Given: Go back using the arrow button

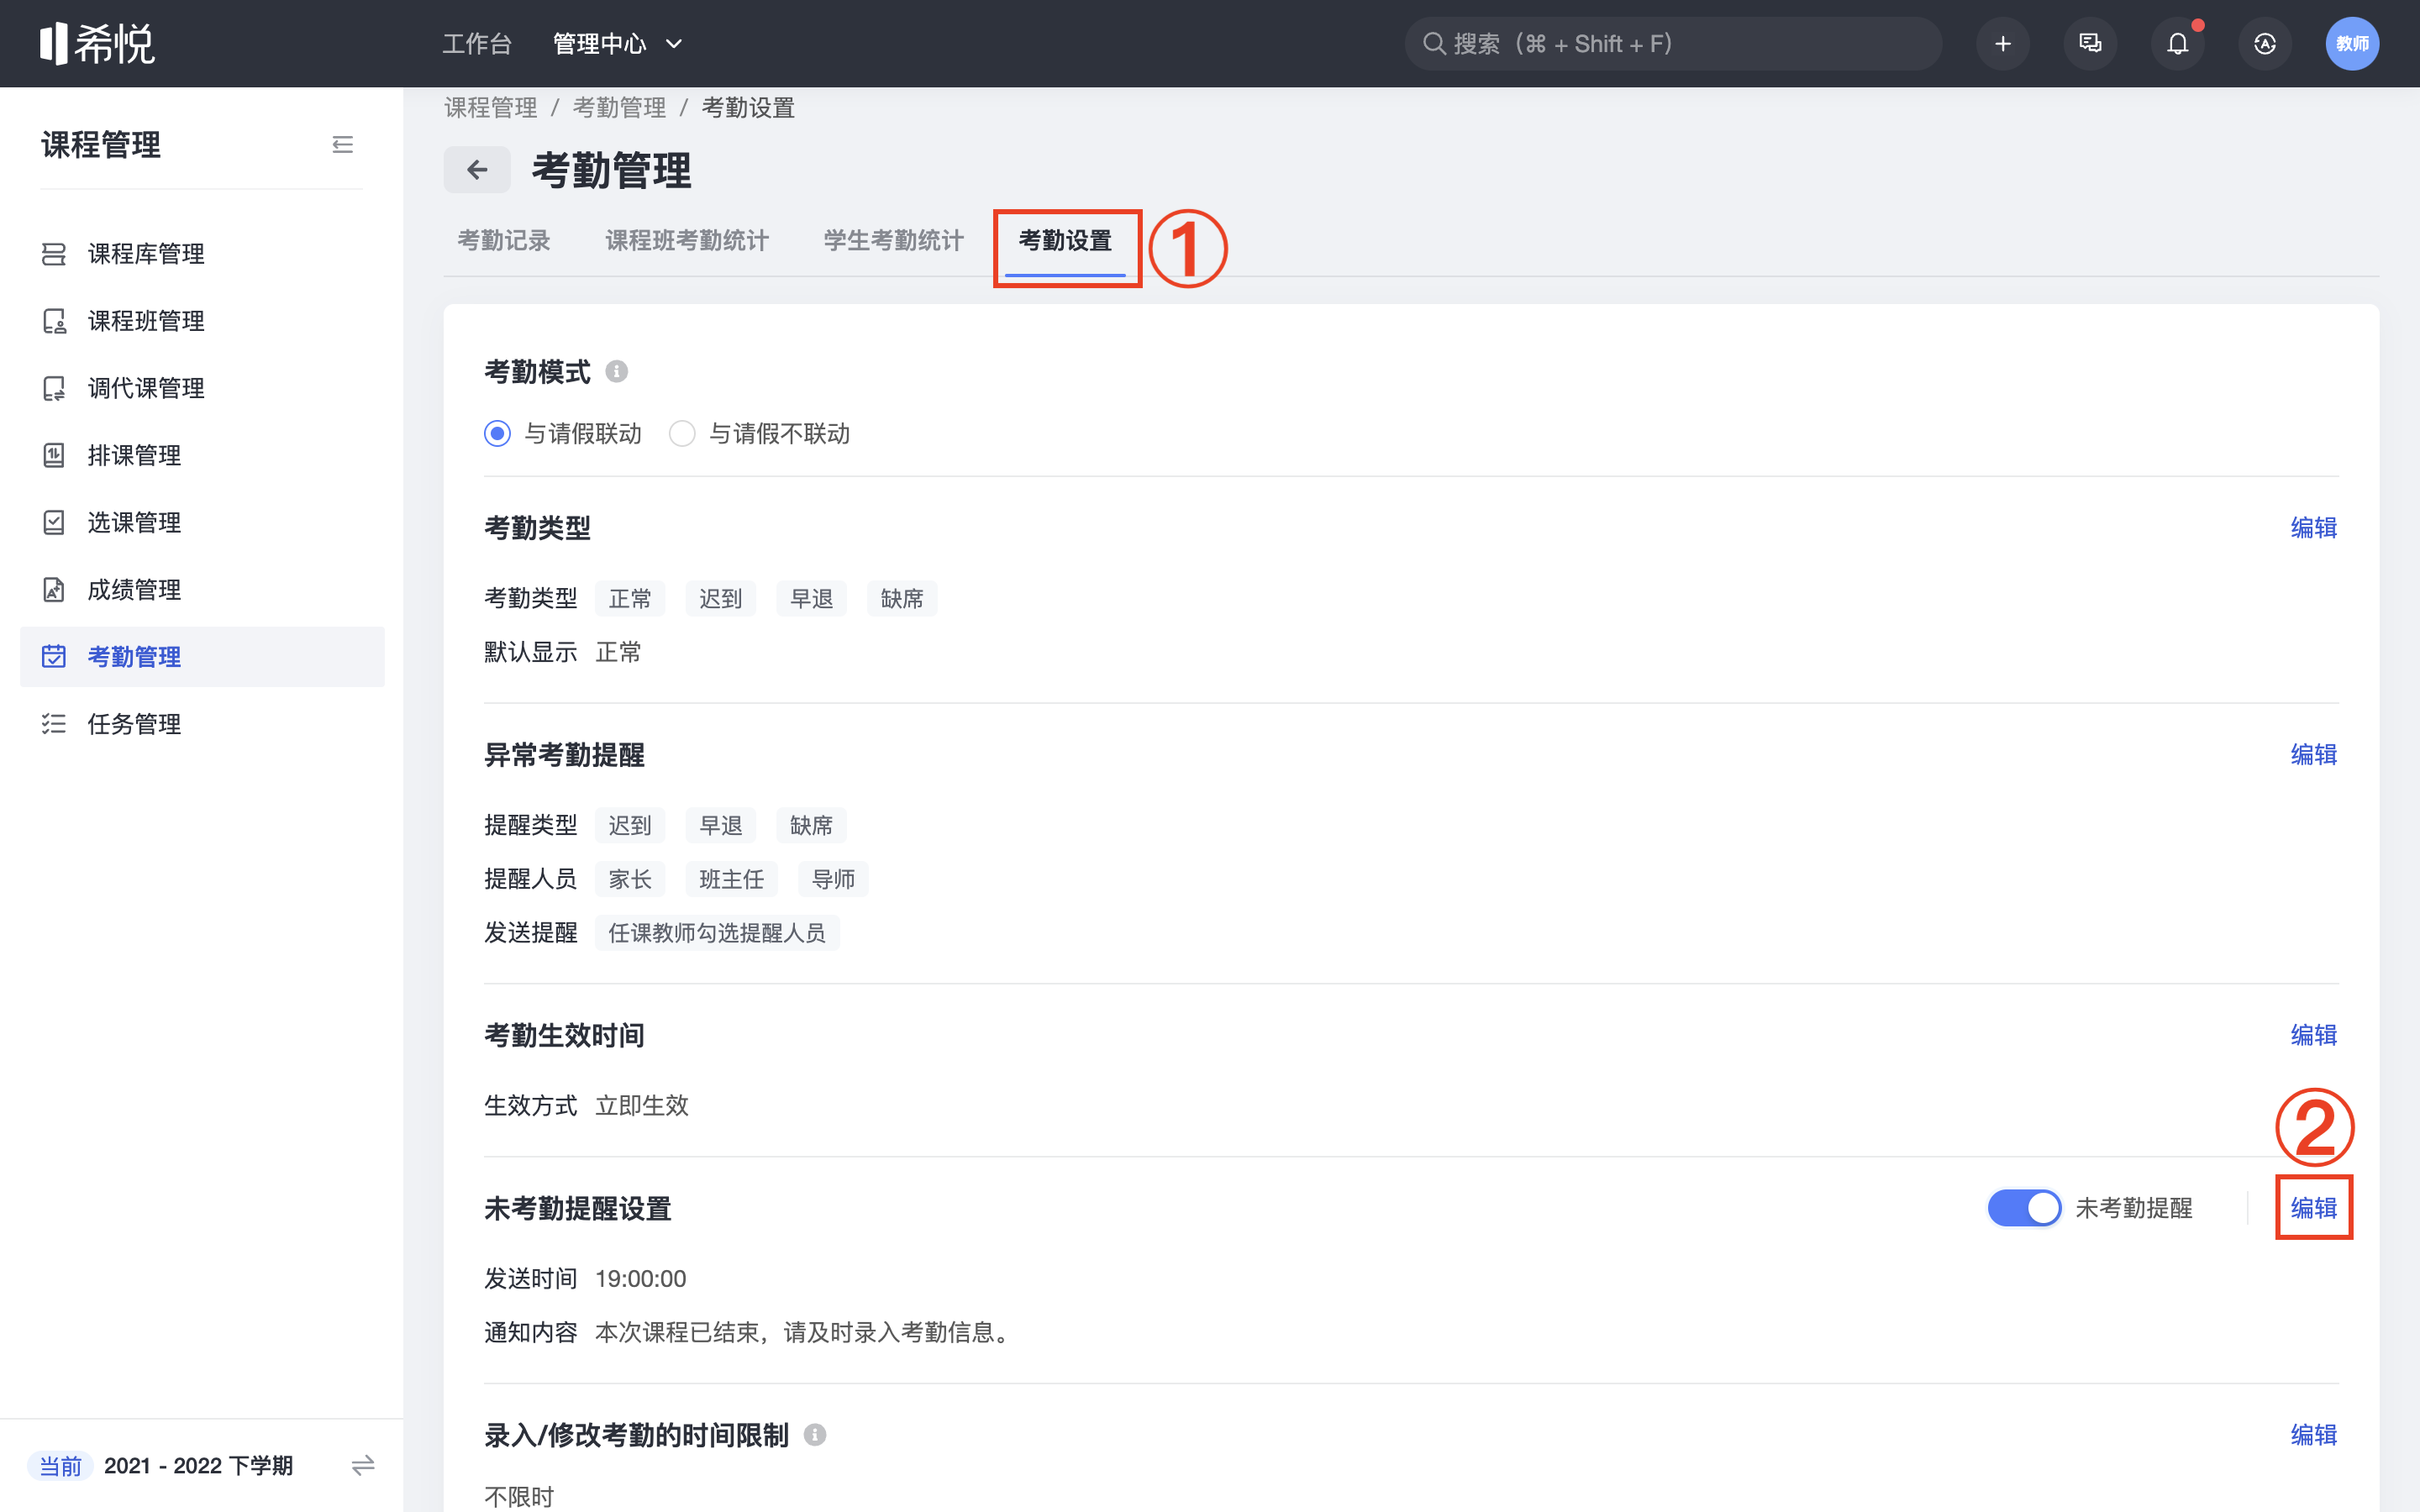Looking at the screenshot, I should pos(477,170).
